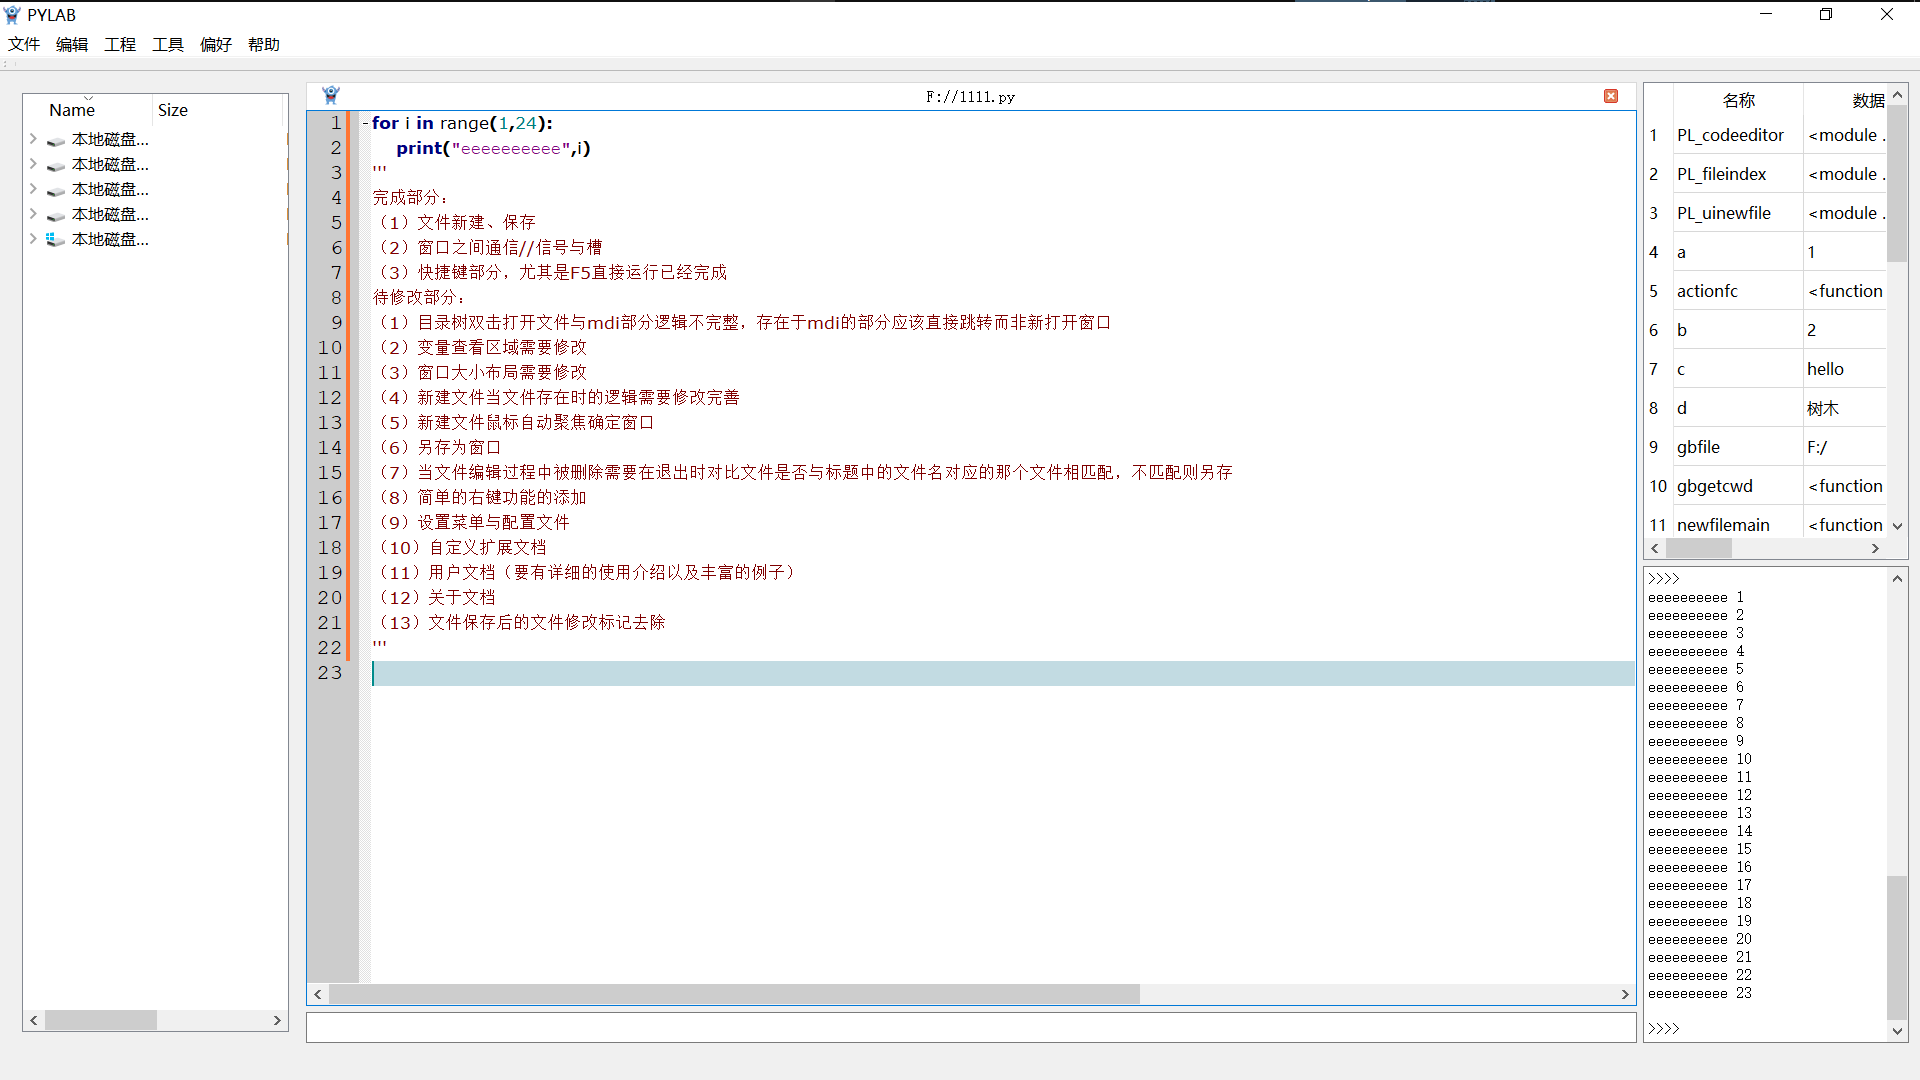Select the actionfc row in the variables panel
This screenshot has width=1920, height=1080.
click(1737, 290)
